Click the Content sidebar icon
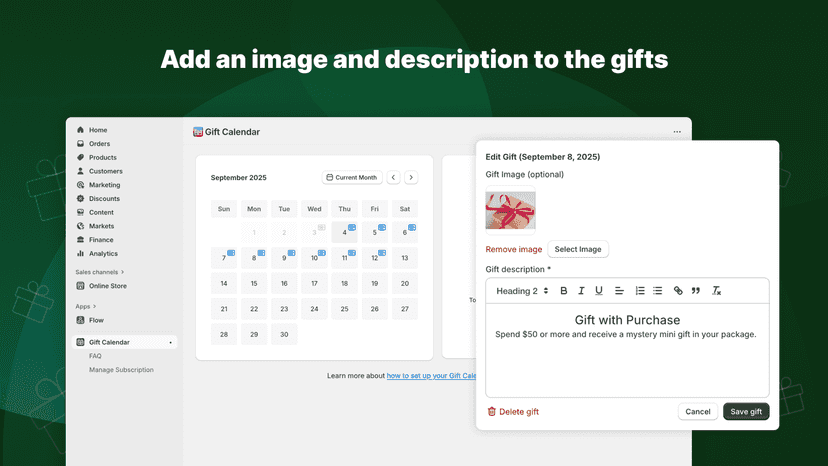The width and height of the screenshot is (828, 466). [x=80, y=212]
